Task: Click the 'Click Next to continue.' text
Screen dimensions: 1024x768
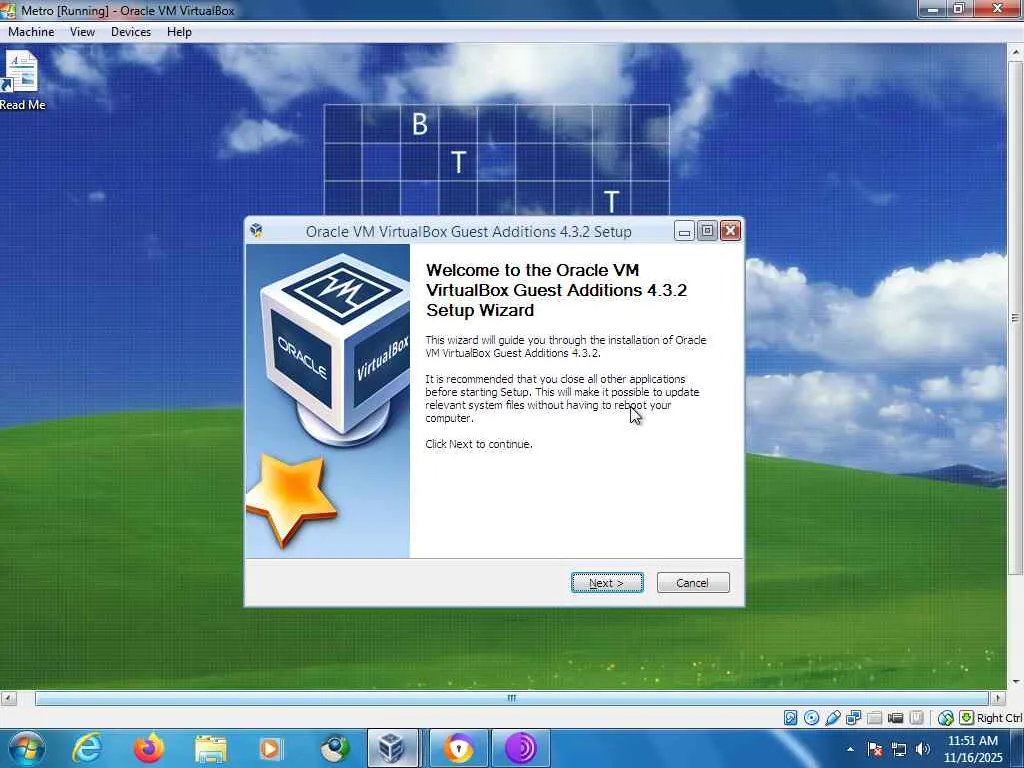Action: click(479, 444)
